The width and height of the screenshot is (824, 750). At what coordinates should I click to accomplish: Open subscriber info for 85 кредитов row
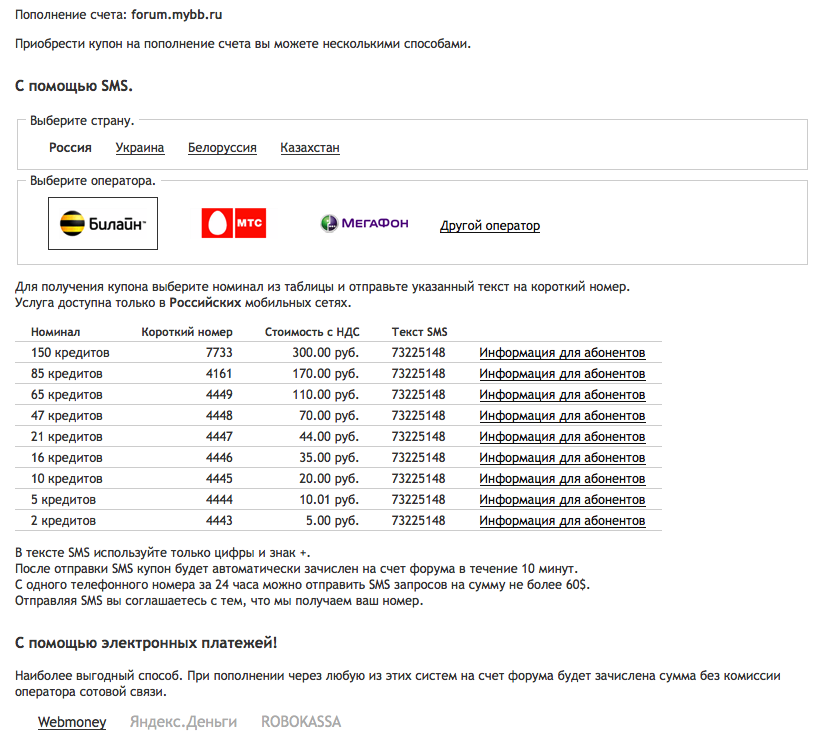[x=562, y=374]
